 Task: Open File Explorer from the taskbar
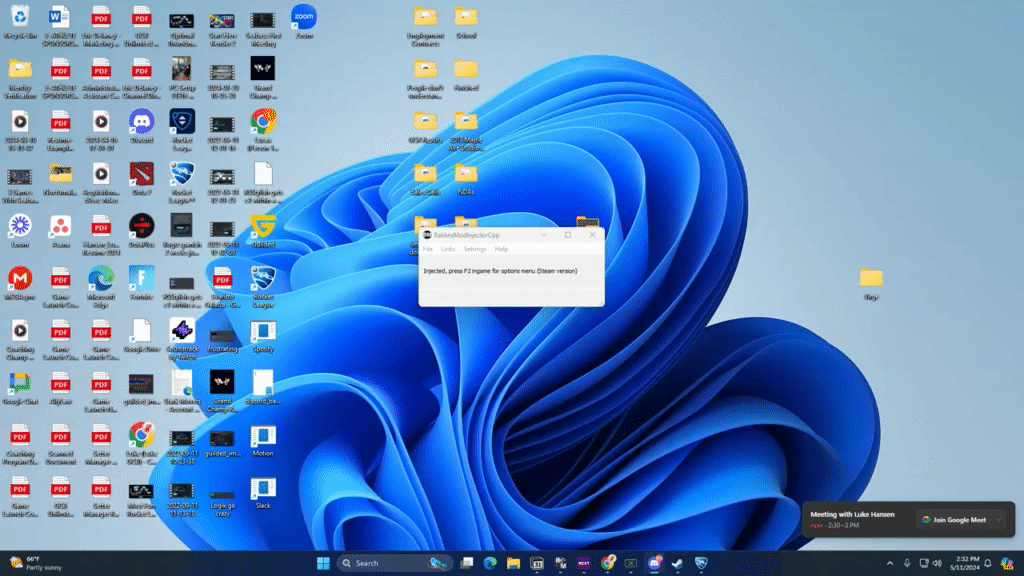pos(513,563)
